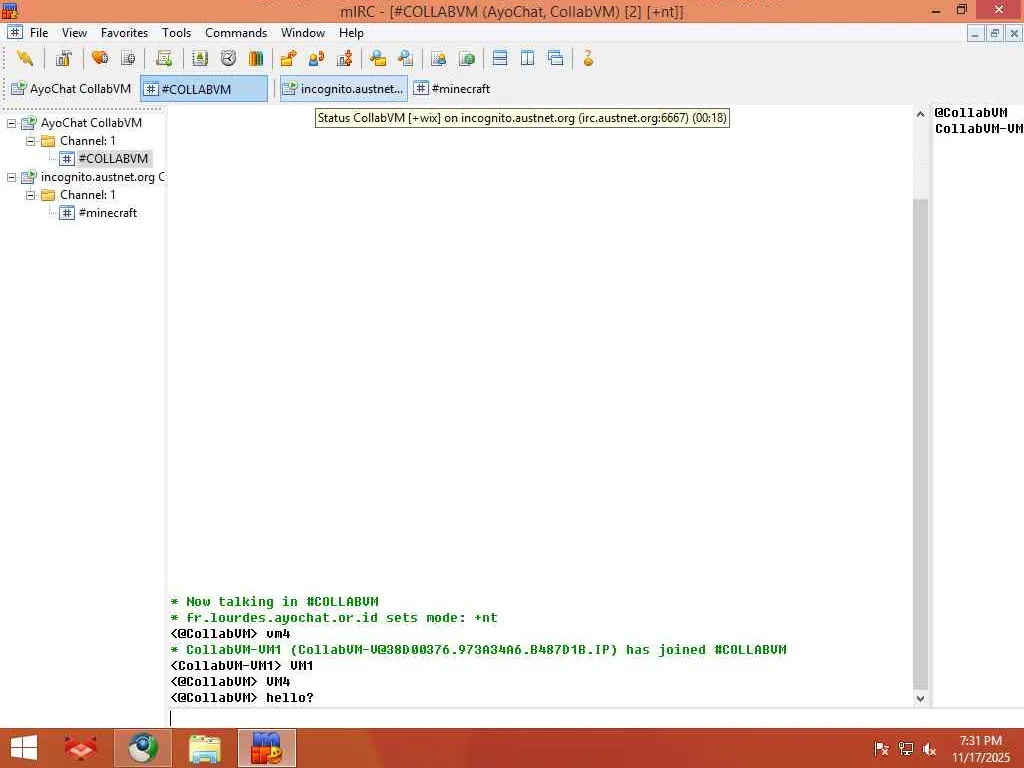Screen dimensions: 1024x768
Task: Open the Commands menu
Action: tap(236, 33)
